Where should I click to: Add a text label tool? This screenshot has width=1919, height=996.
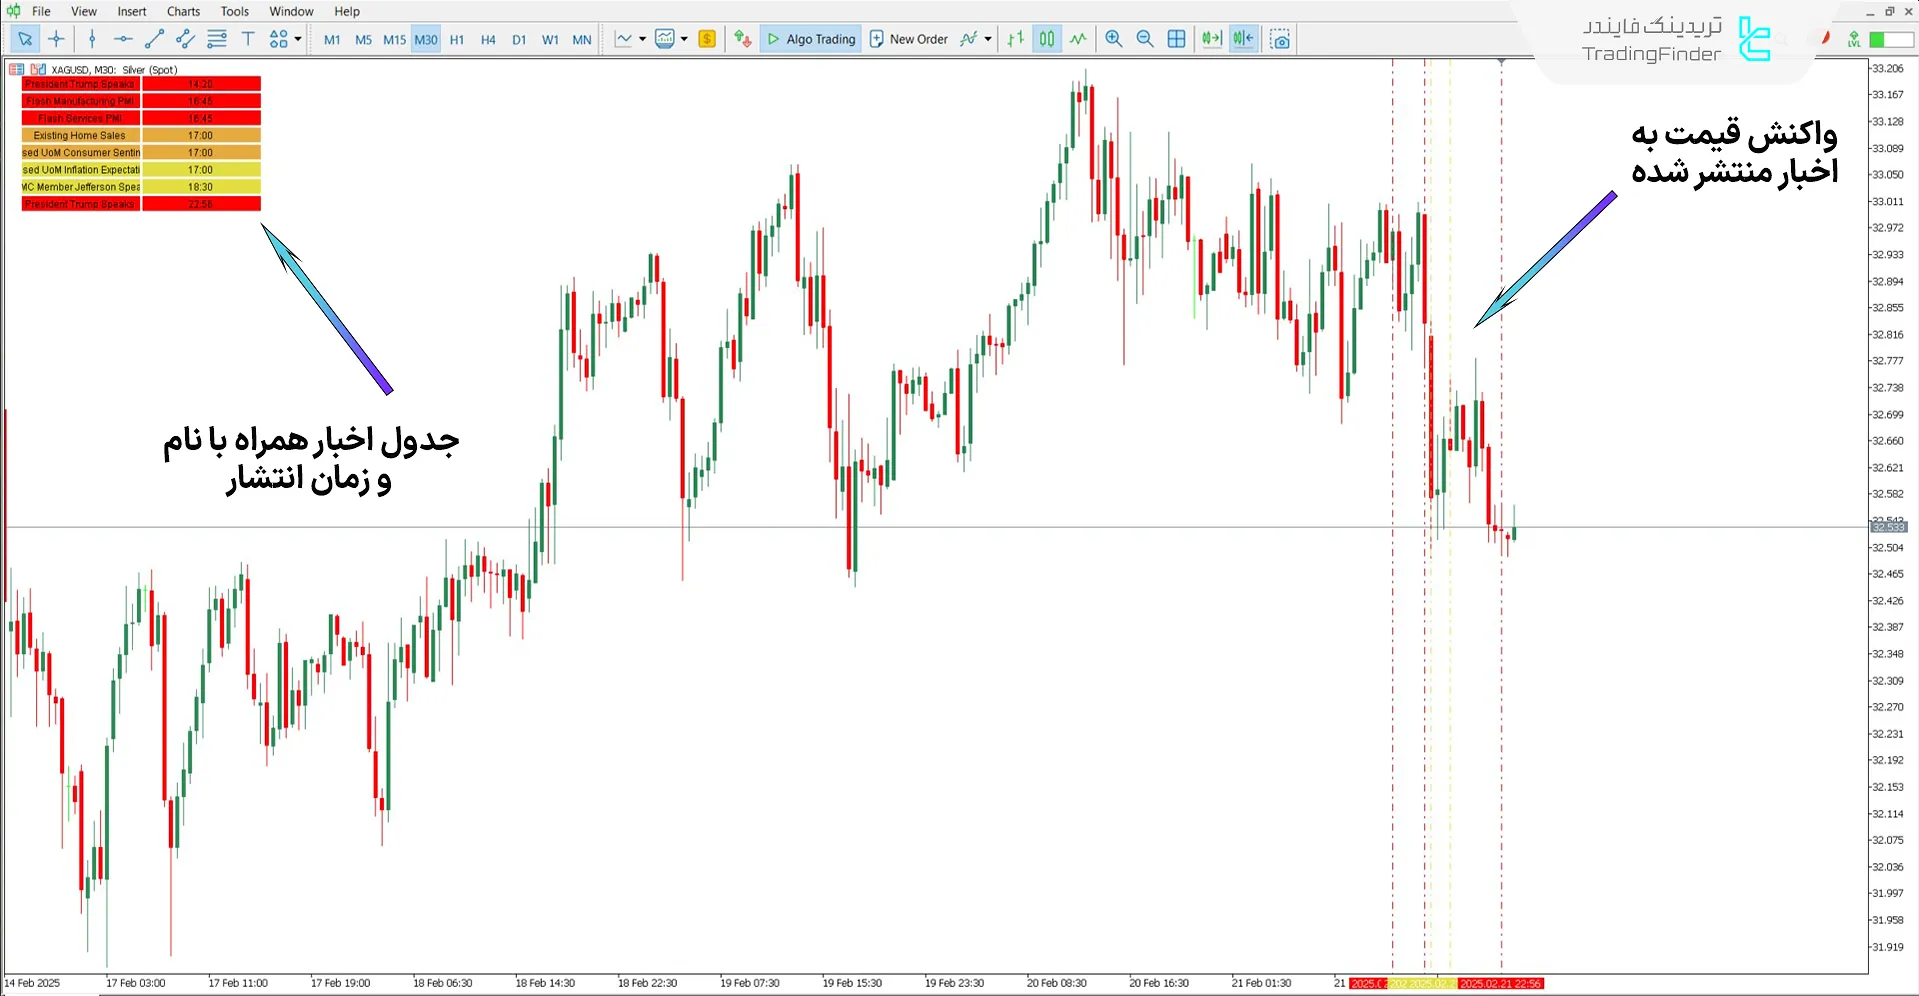[248, 39]
